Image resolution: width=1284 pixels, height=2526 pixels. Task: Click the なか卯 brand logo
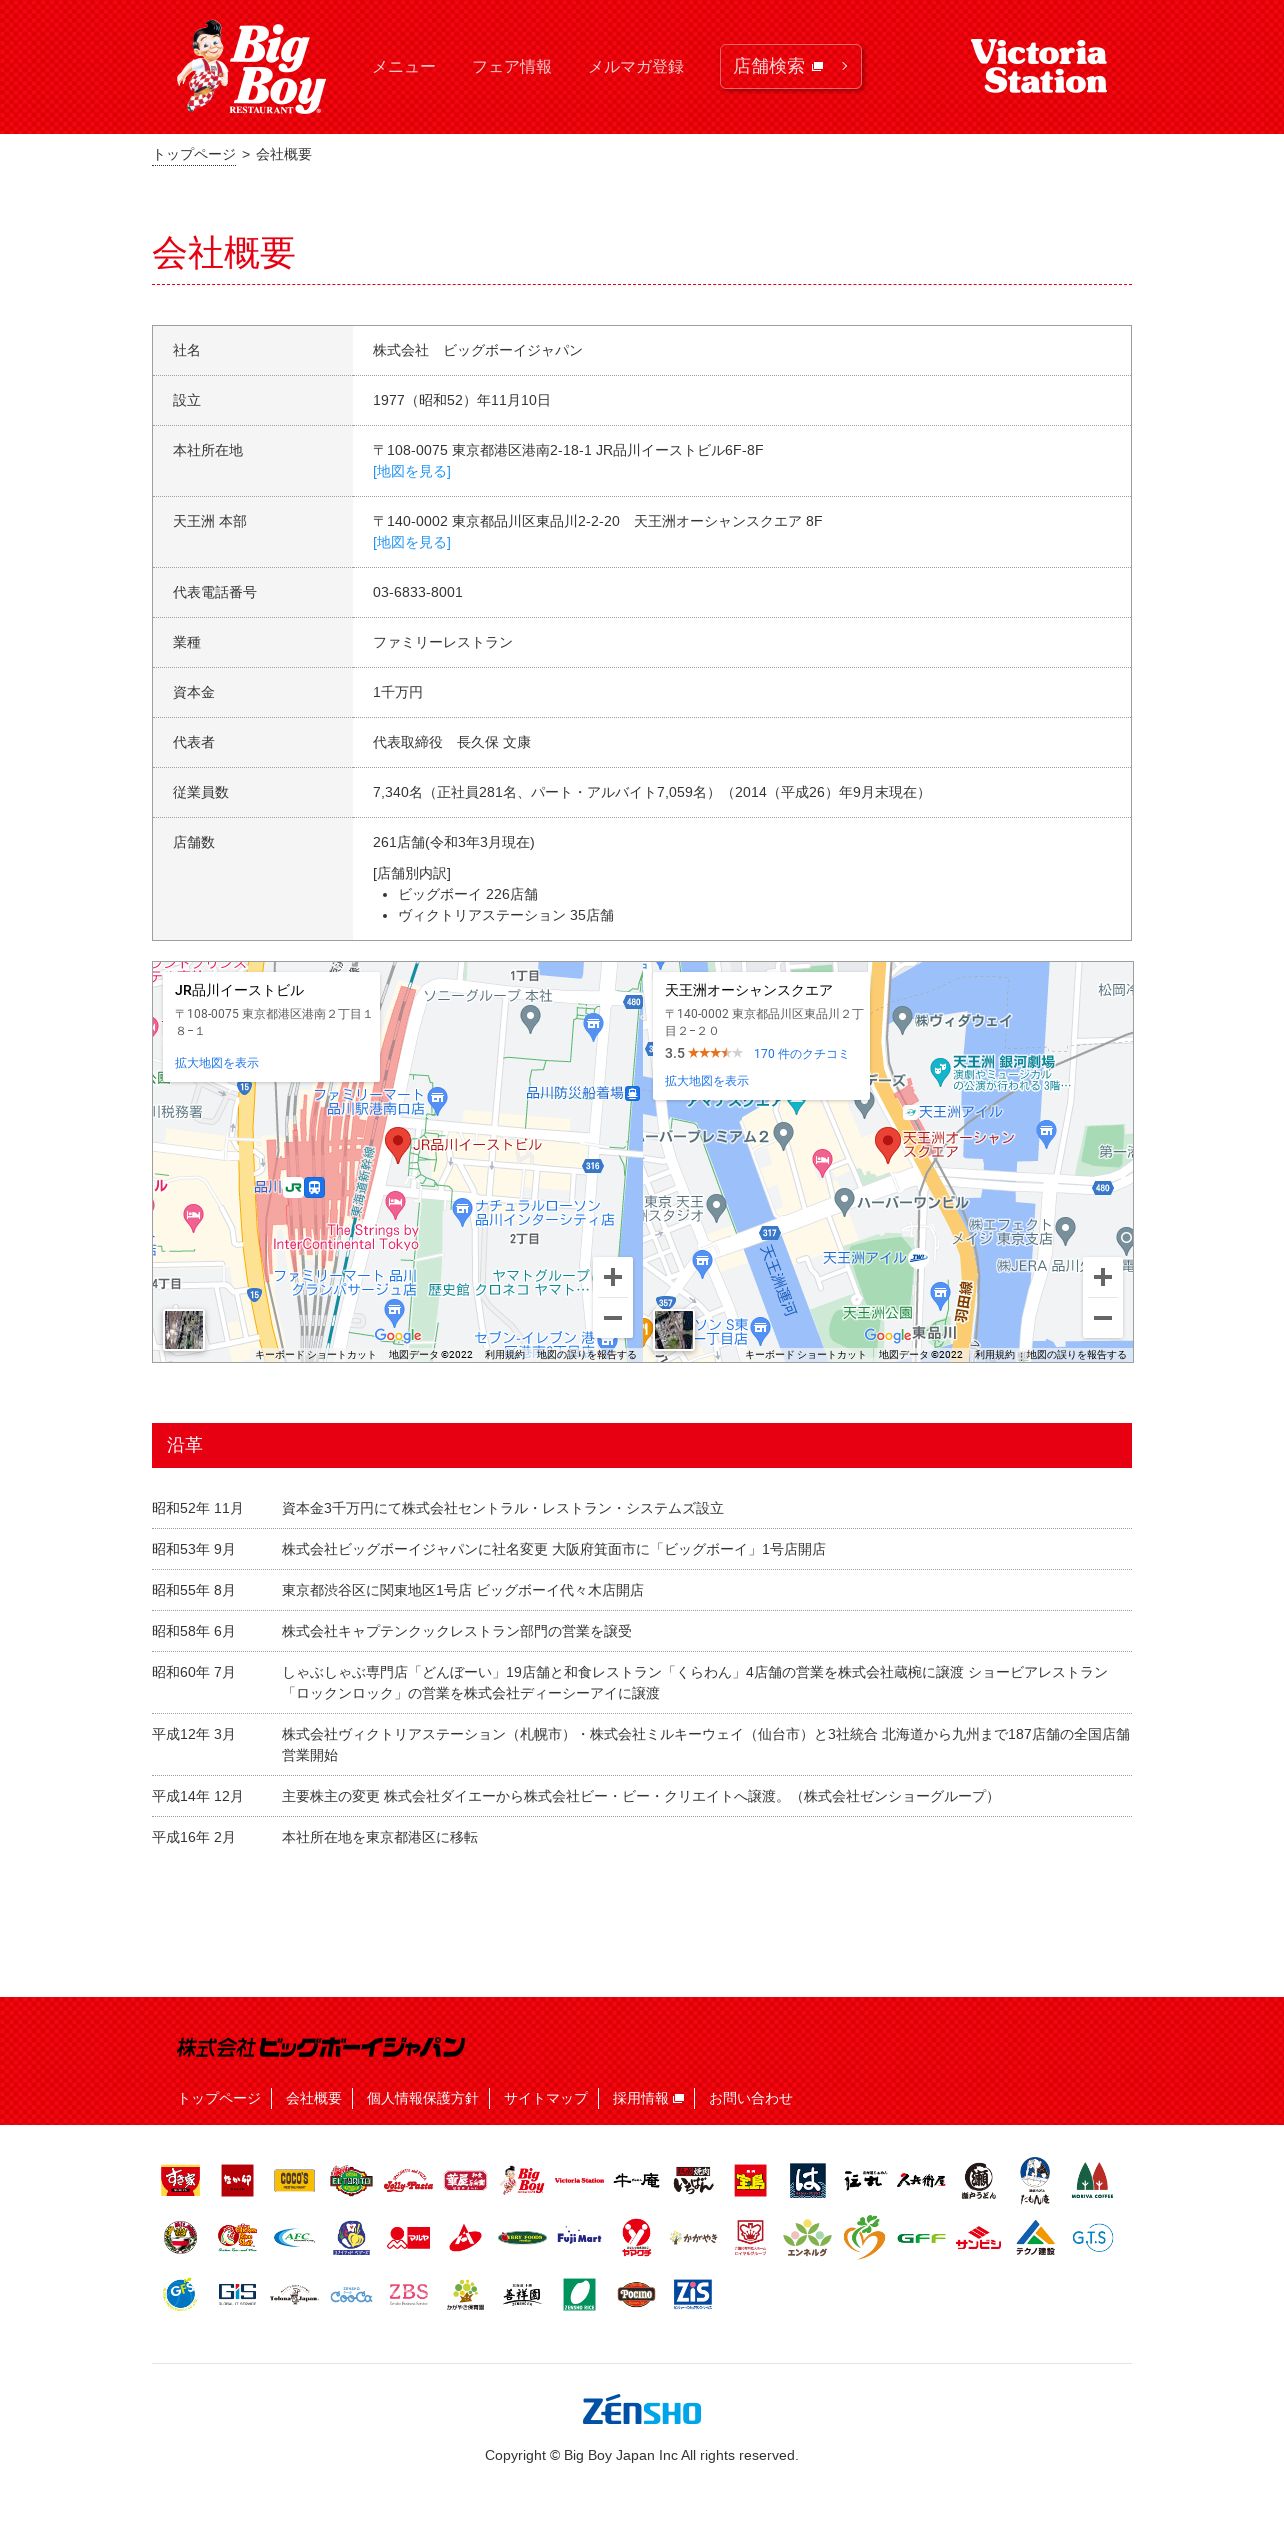click(237, 2180)
